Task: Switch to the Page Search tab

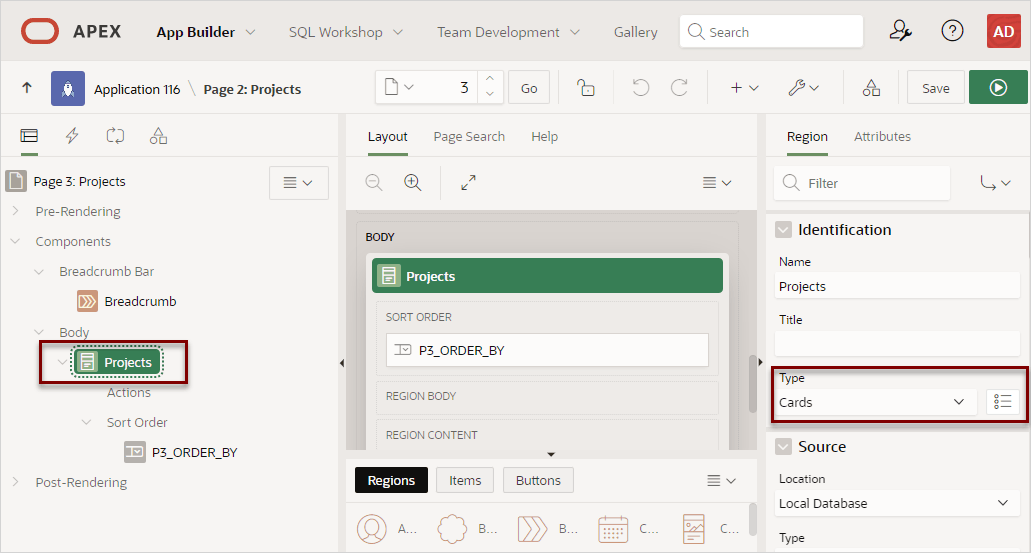Action: tap(469, 136)
